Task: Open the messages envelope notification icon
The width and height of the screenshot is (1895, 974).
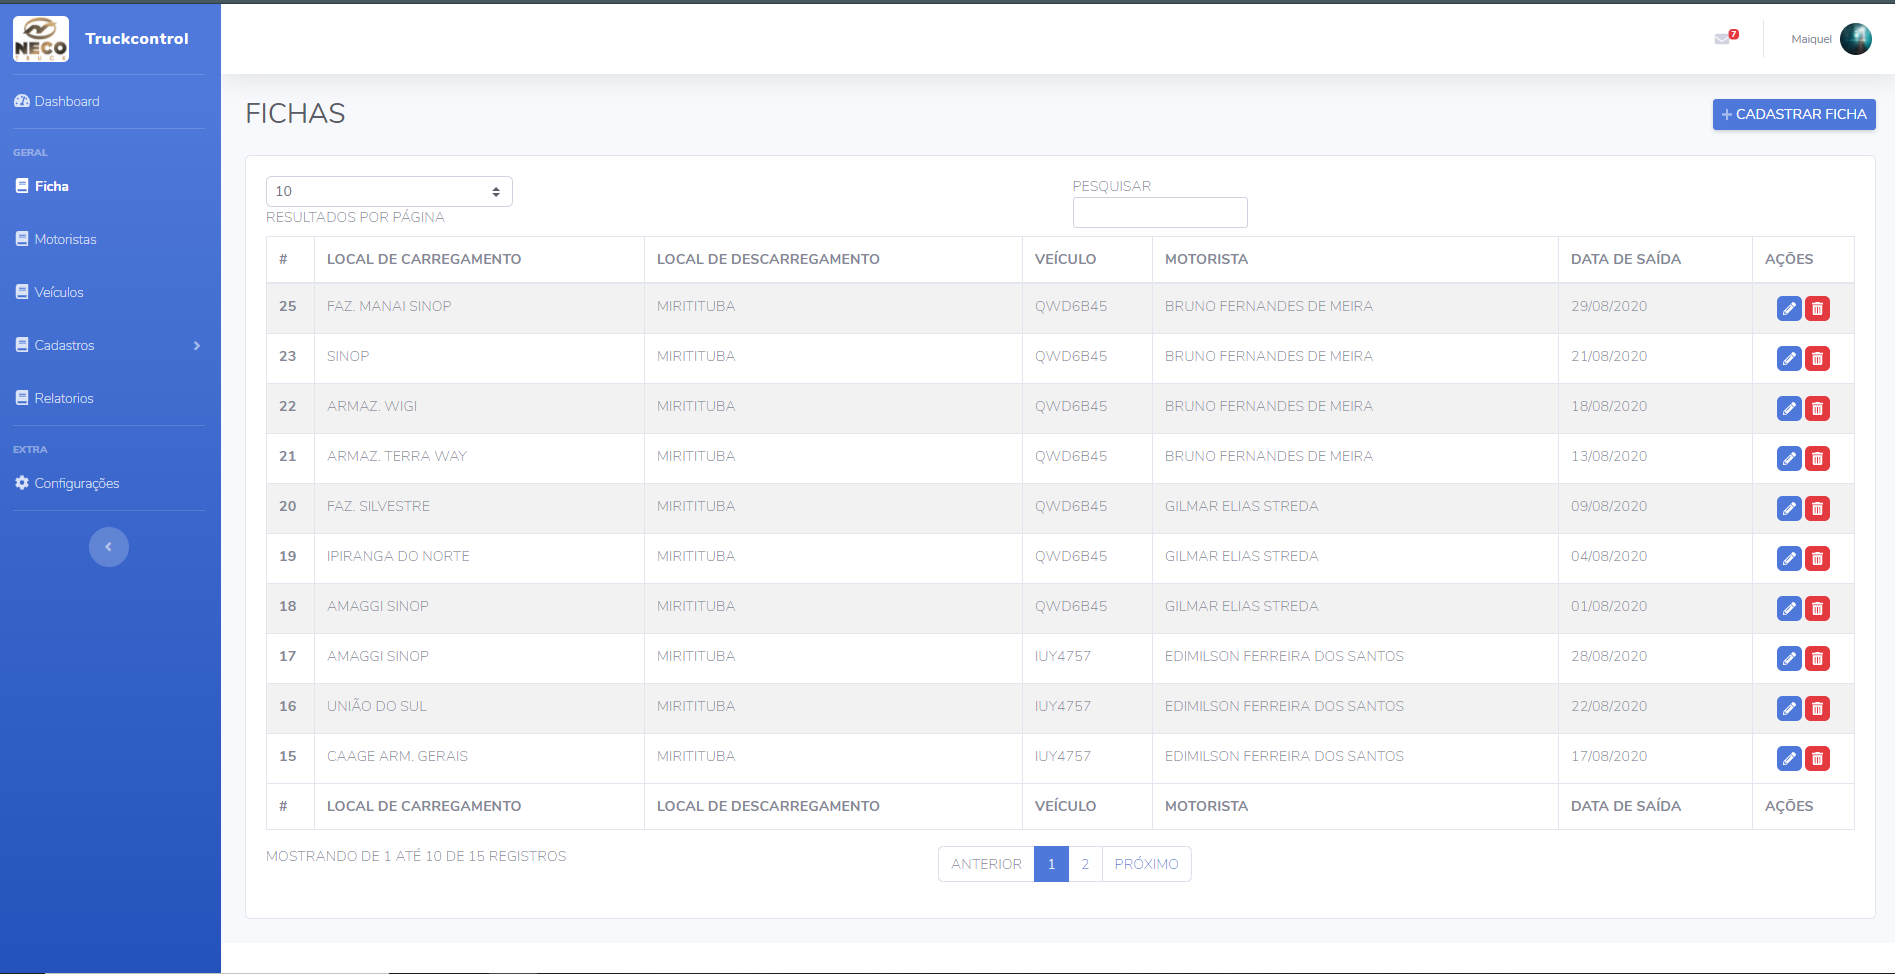Action: [1723, 39]
